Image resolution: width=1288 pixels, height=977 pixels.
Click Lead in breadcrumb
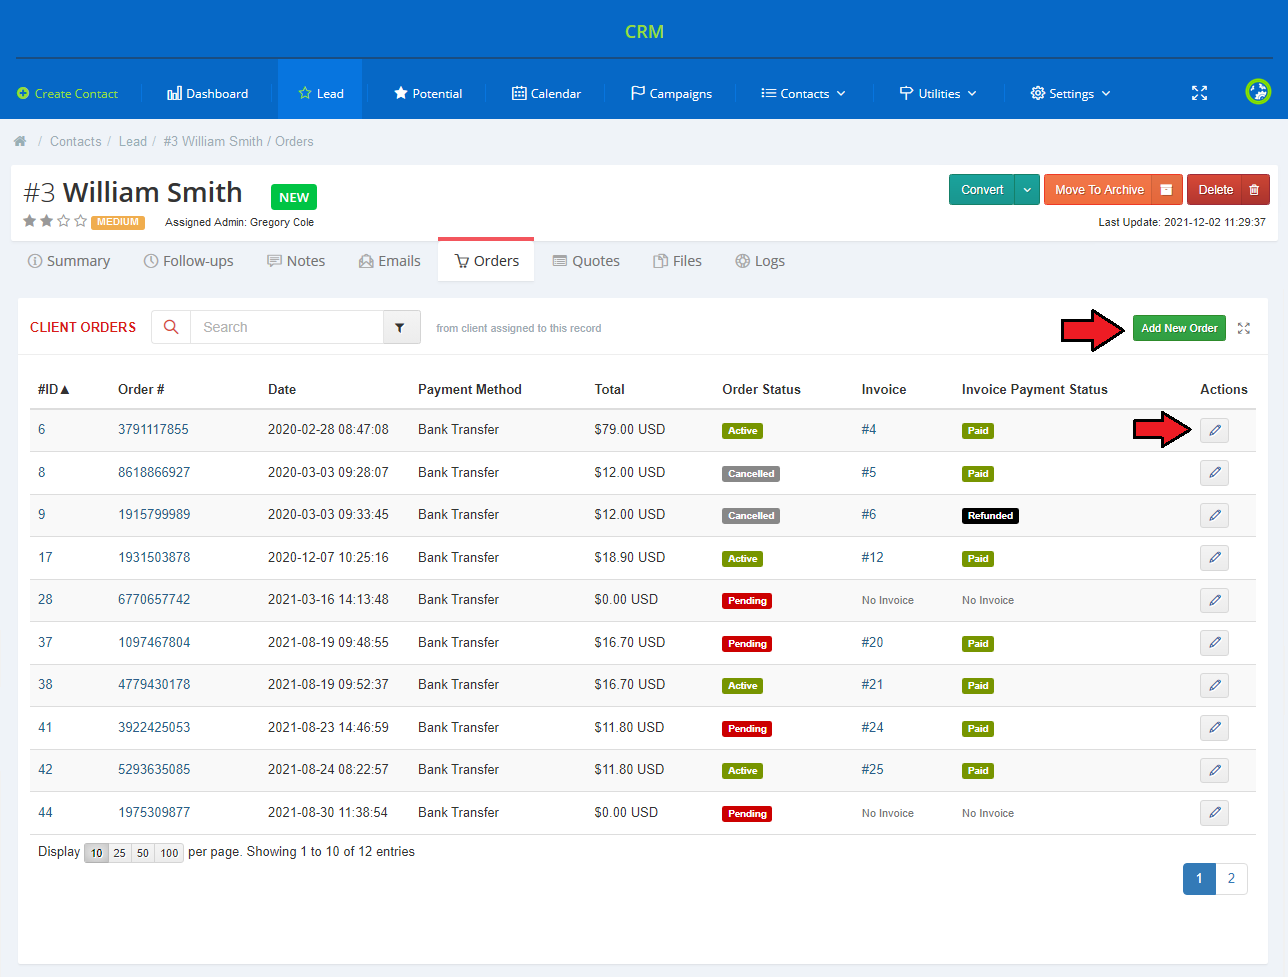point(133,141)
